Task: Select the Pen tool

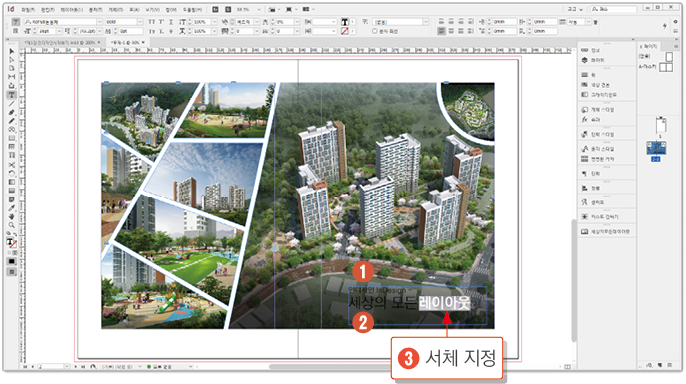Action: 12,112
